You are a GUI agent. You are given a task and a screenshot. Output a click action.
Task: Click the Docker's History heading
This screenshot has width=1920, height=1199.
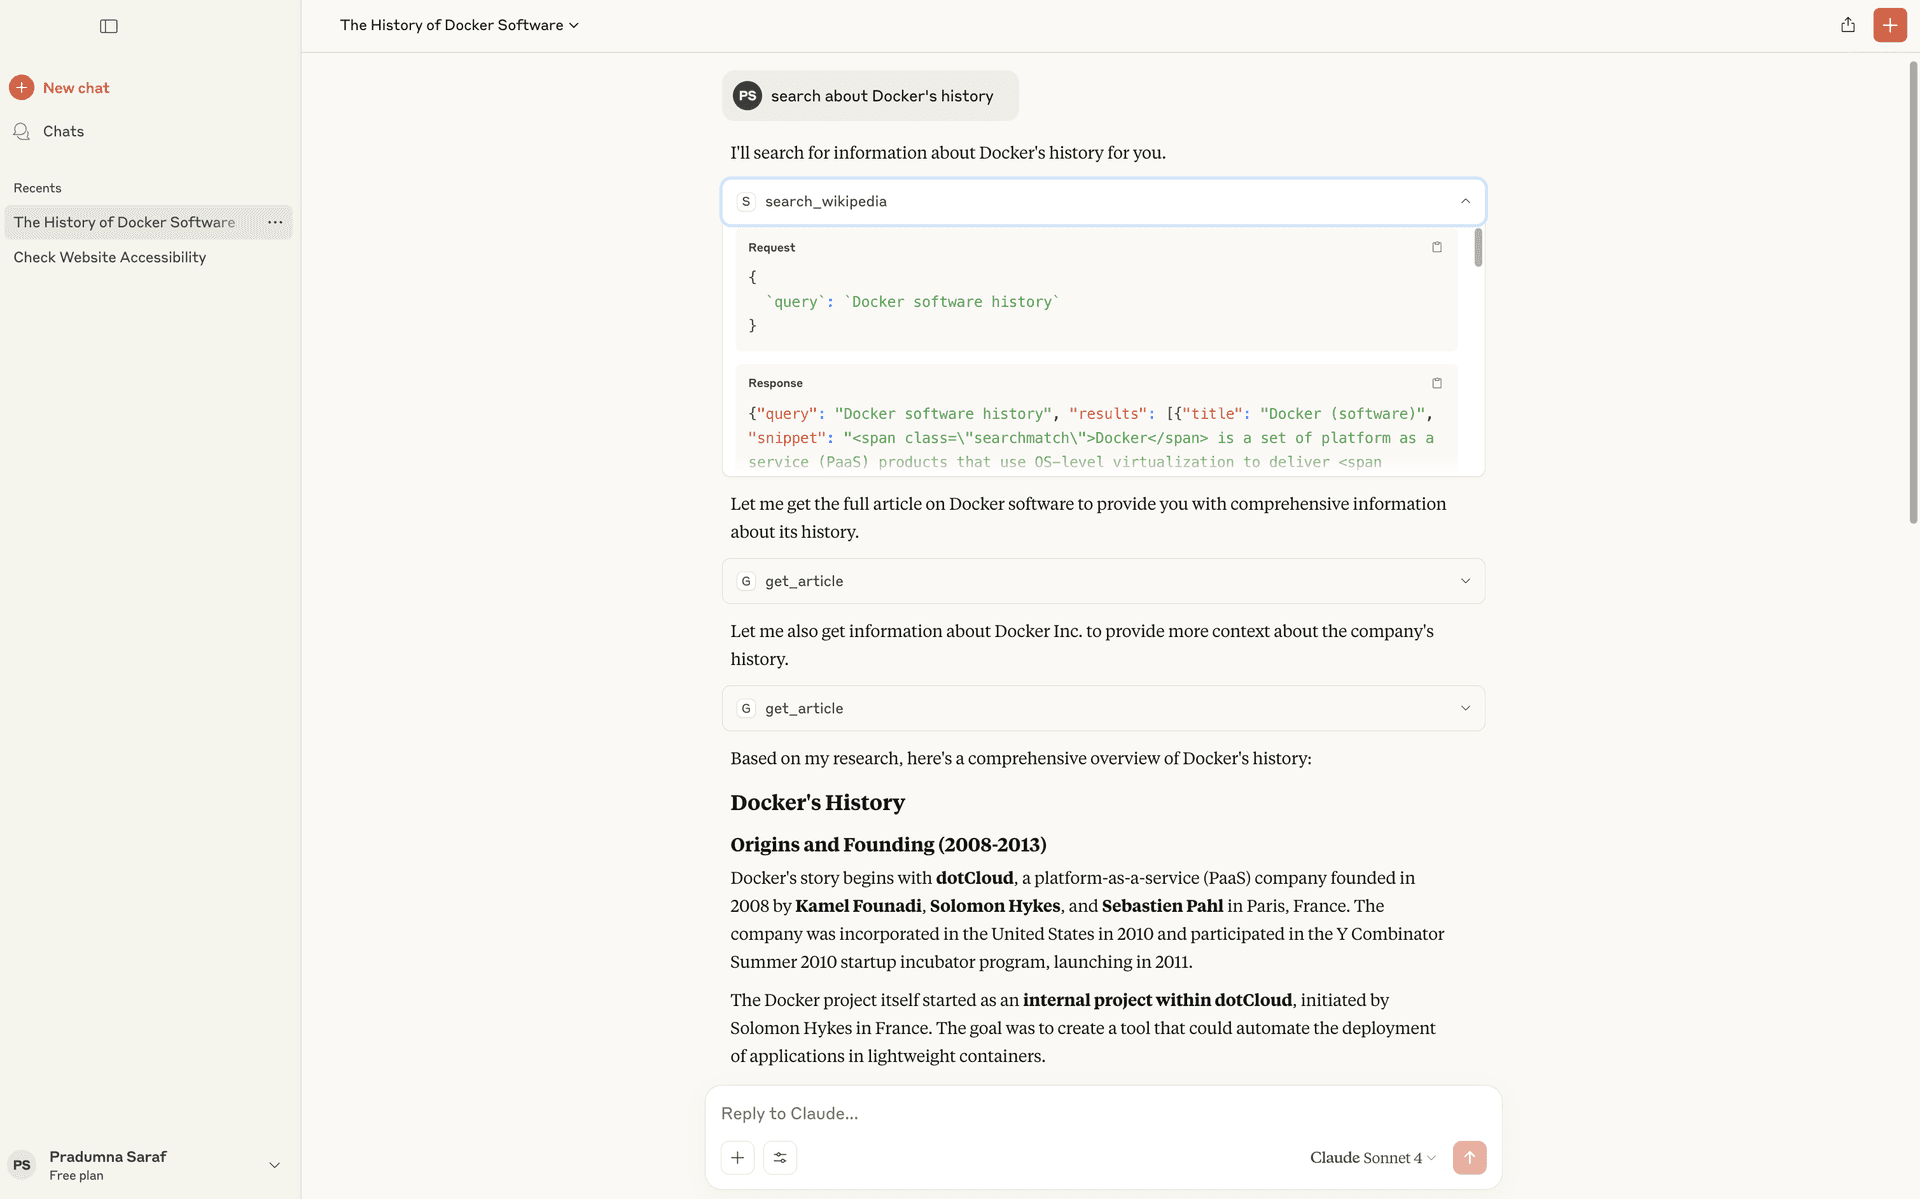point(817,802)
